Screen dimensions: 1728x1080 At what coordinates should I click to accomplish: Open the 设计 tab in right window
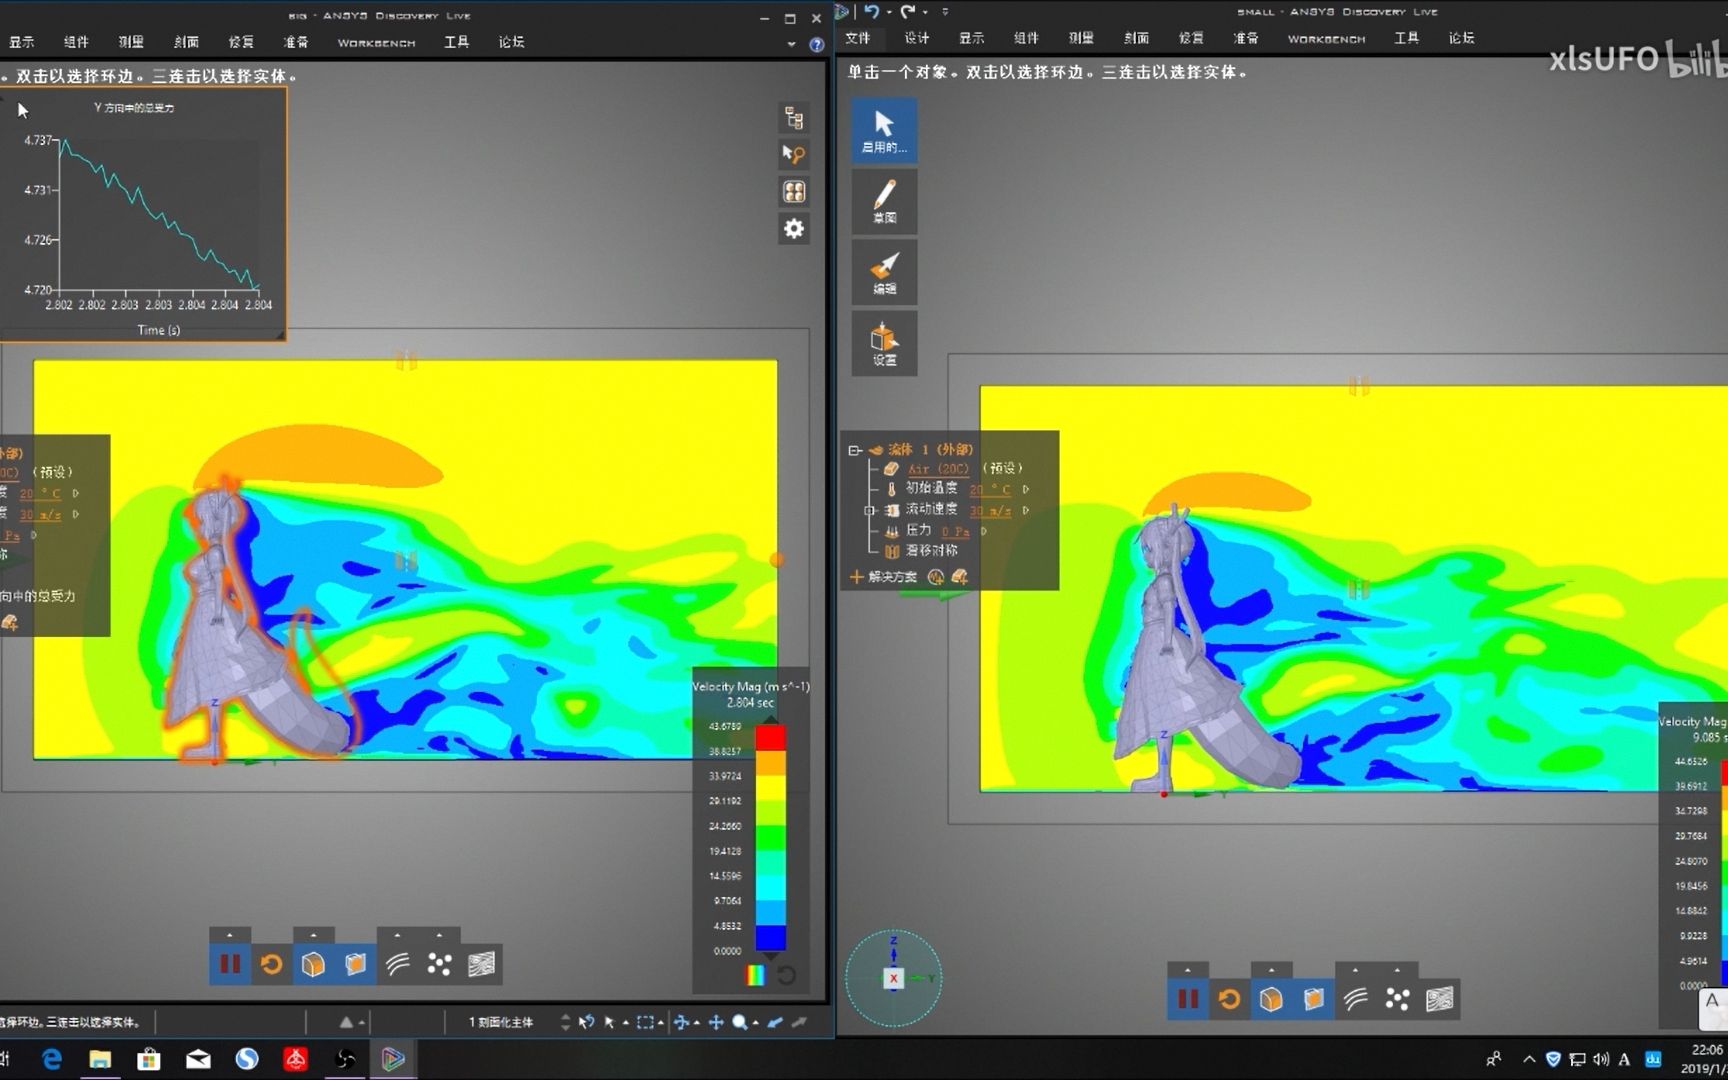click(917, 38)
